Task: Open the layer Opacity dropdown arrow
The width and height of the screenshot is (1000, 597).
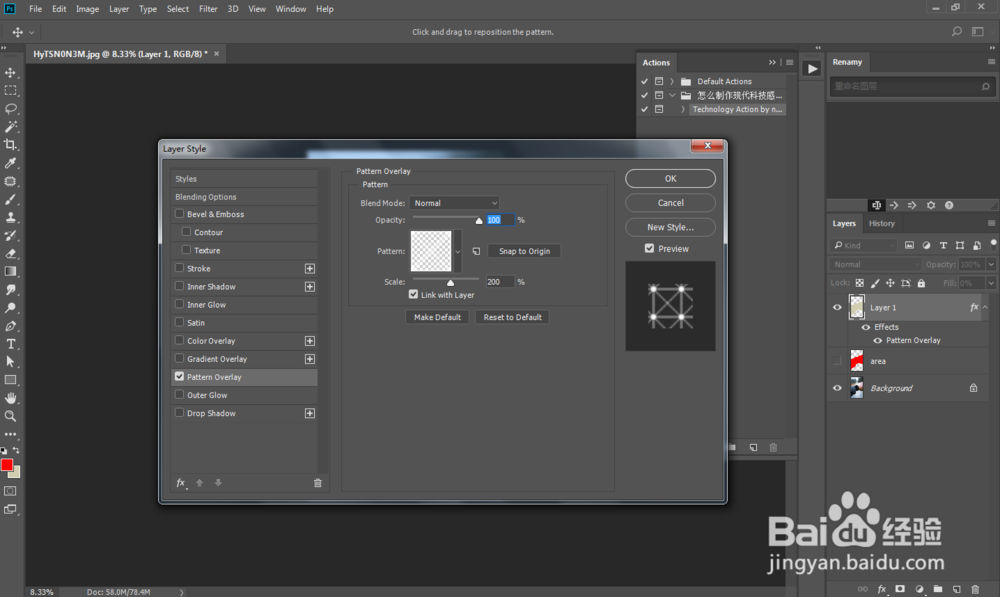Action: (x=991, y=264)
